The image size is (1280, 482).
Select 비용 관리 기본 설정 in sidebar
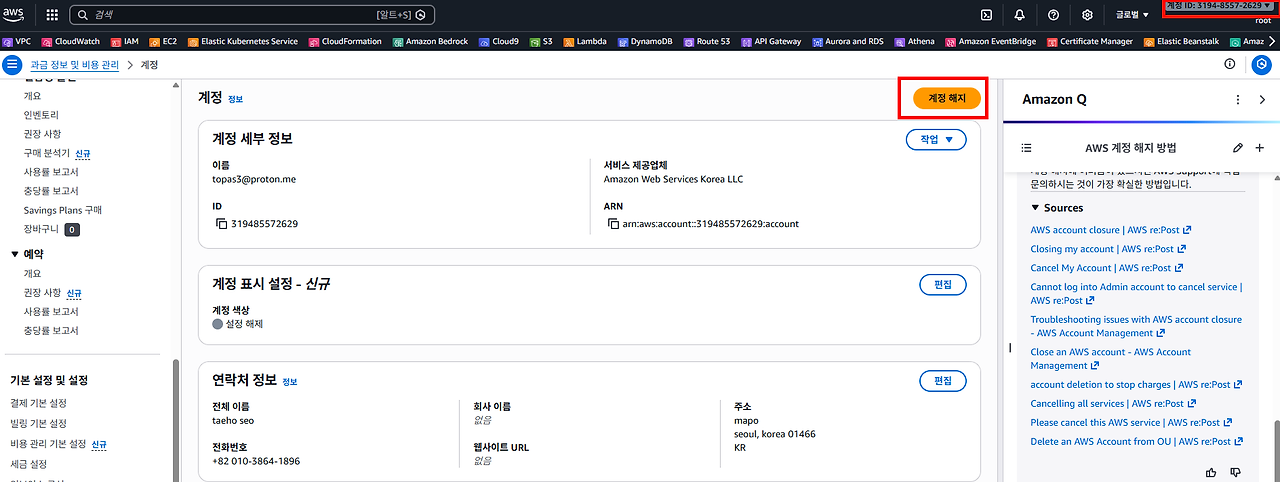coord(48,444)
